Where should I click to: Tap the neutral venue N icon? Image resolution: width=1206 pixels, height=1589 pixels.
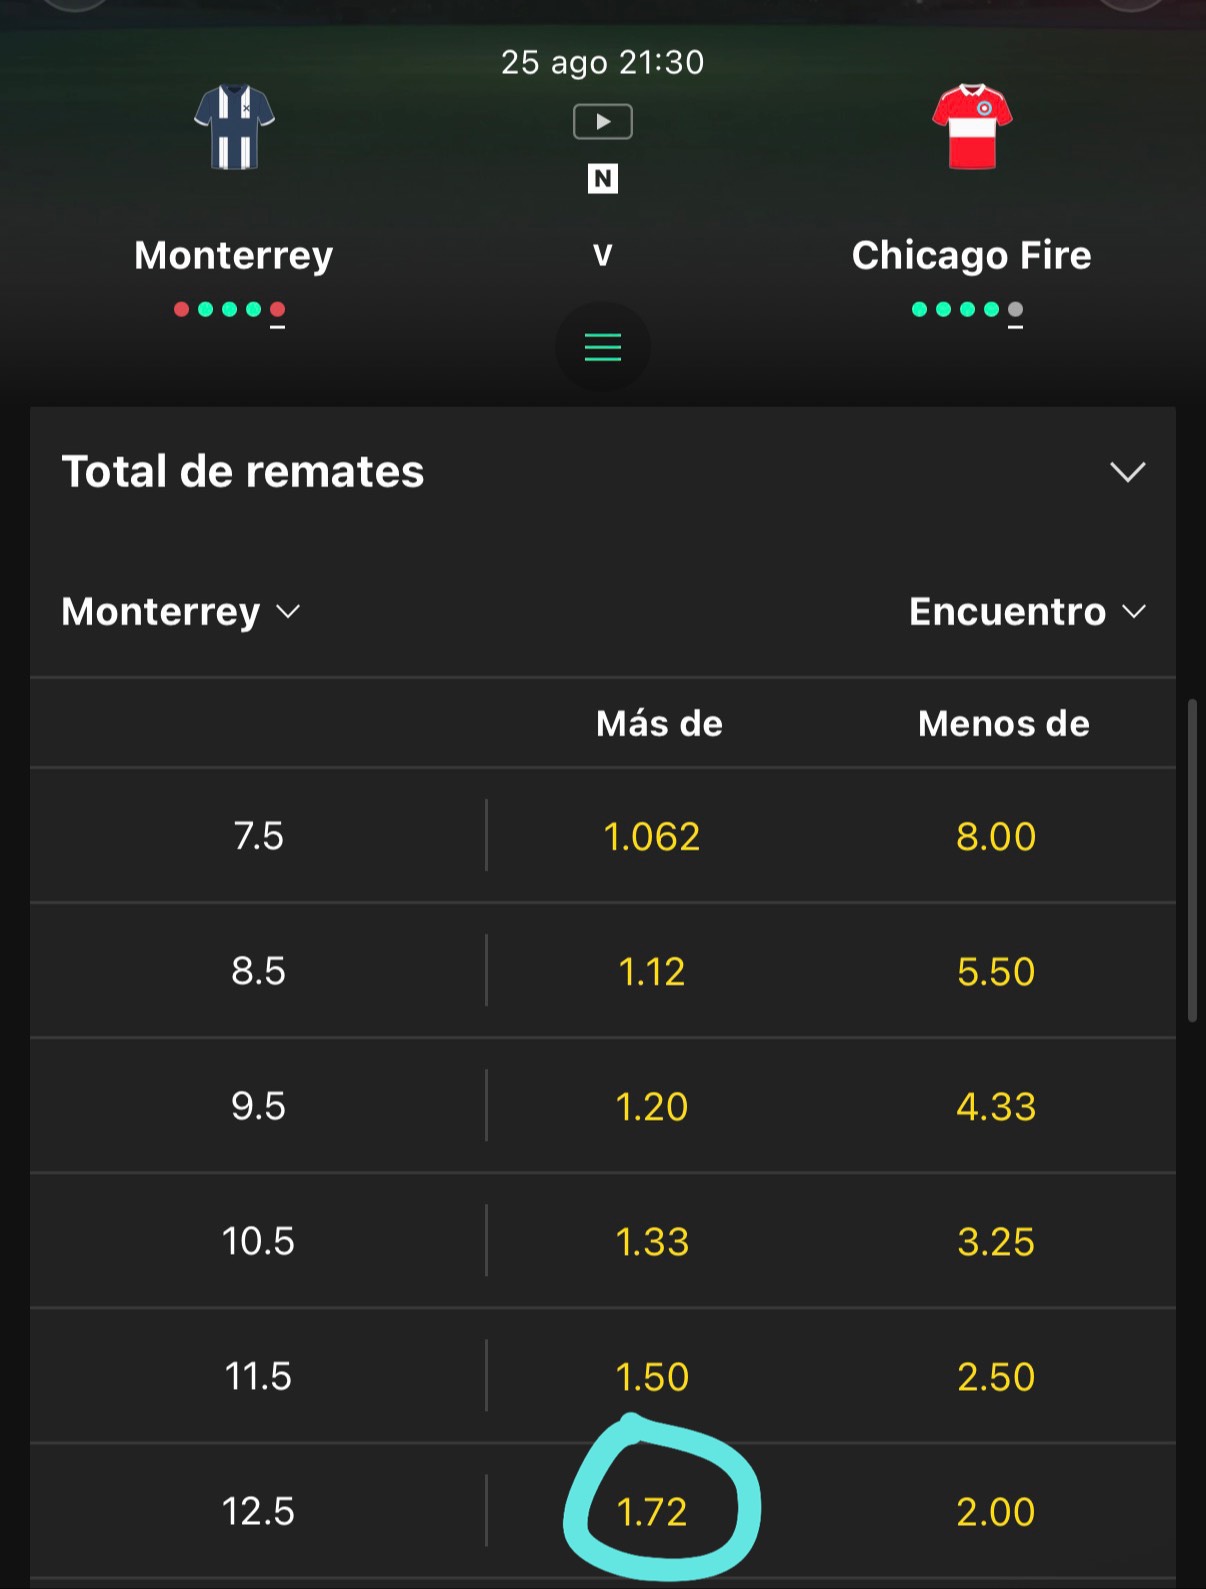point(602,179)
